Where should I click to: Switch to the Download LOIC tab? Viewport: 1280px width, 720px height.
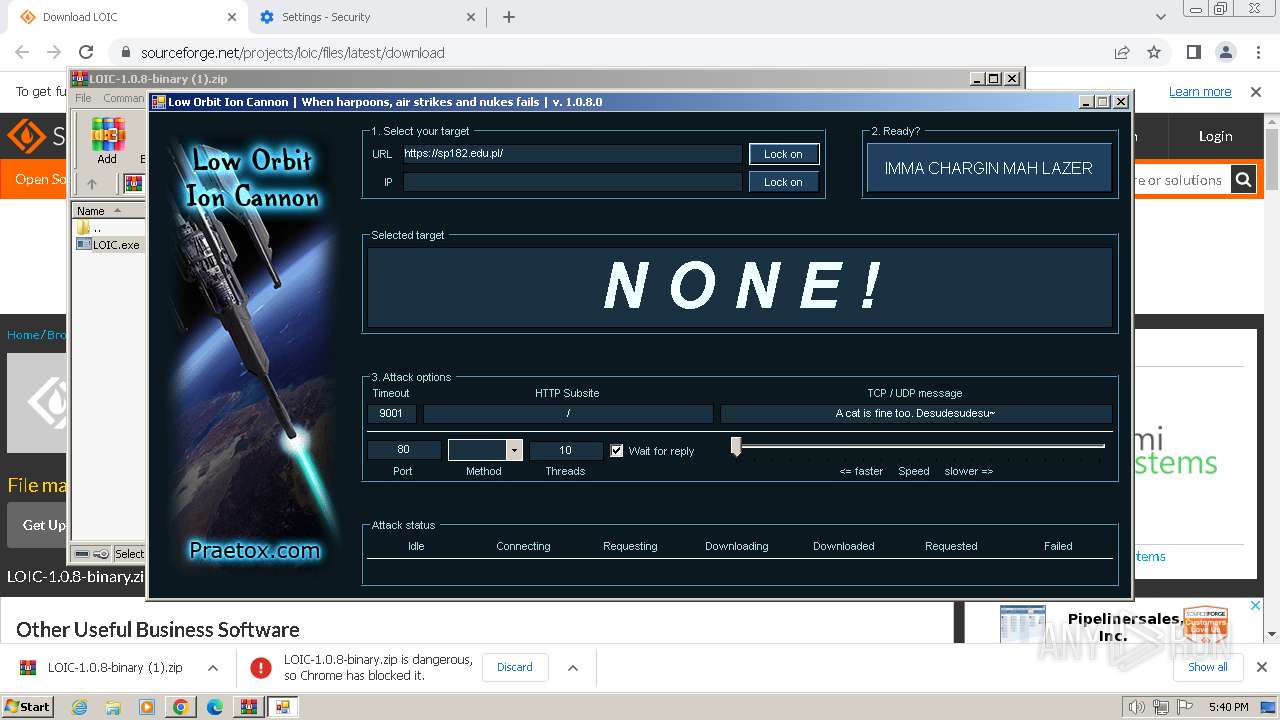125,17
